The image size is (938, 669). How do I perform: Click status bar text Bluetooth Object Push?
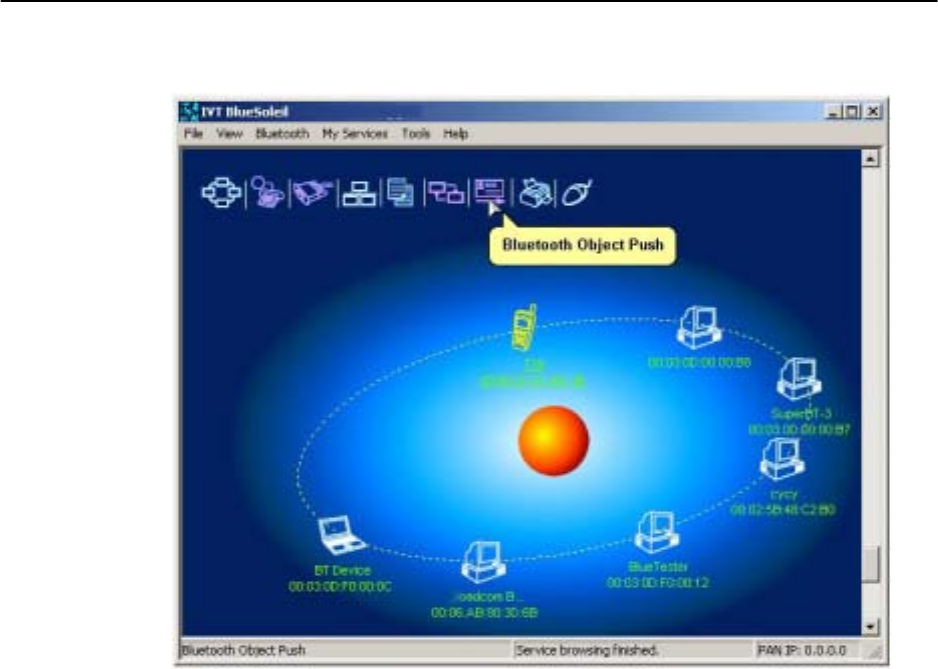(x=243, y=650)
